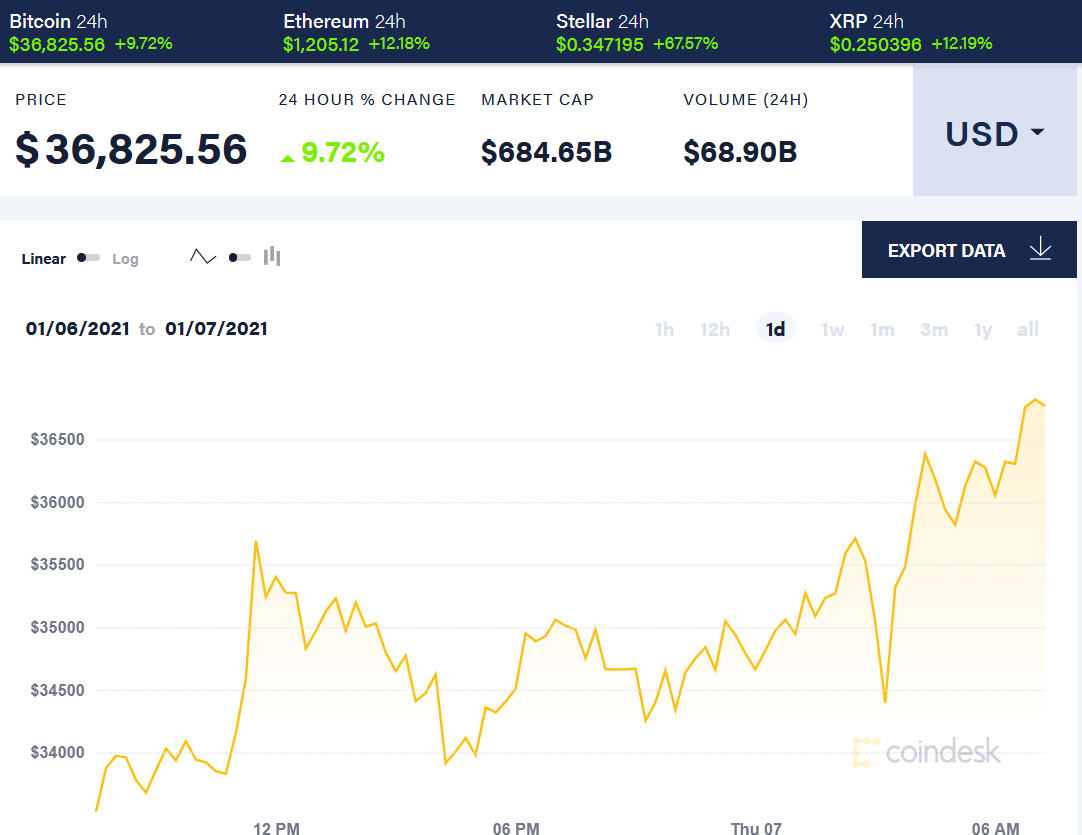This screenshot has height=835, width=1082.
Task: Click the line chart type icon
Action: [x=203, y=257]
